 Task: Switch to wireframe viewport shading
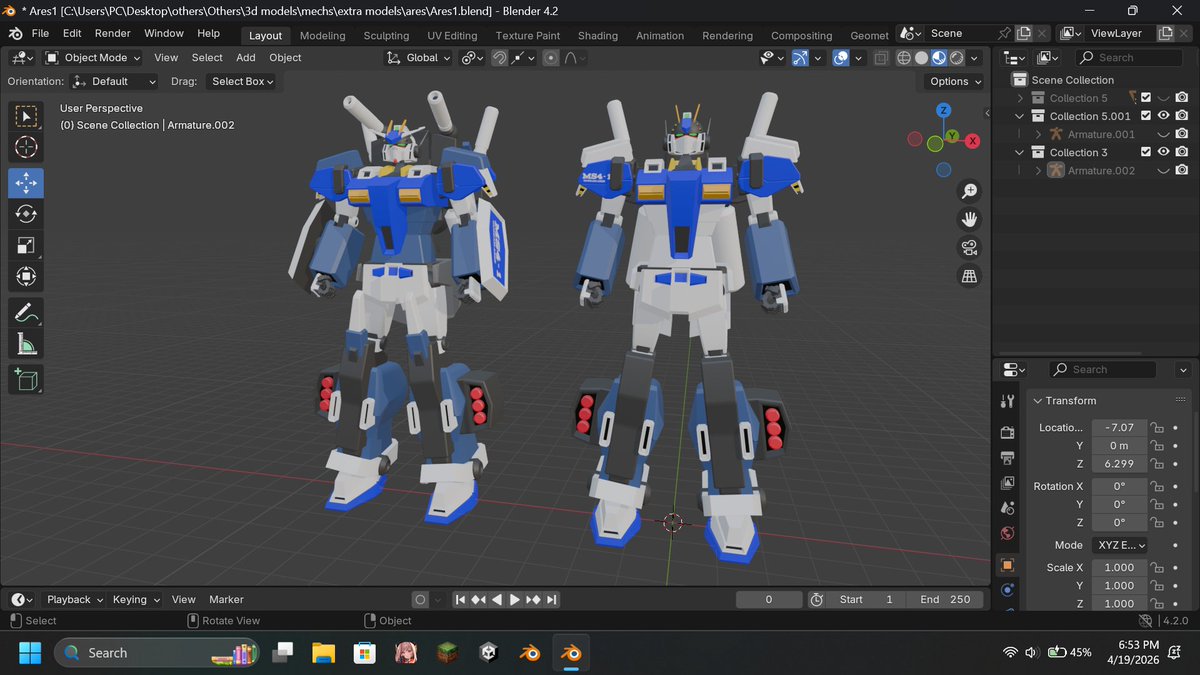click(904, 58)
